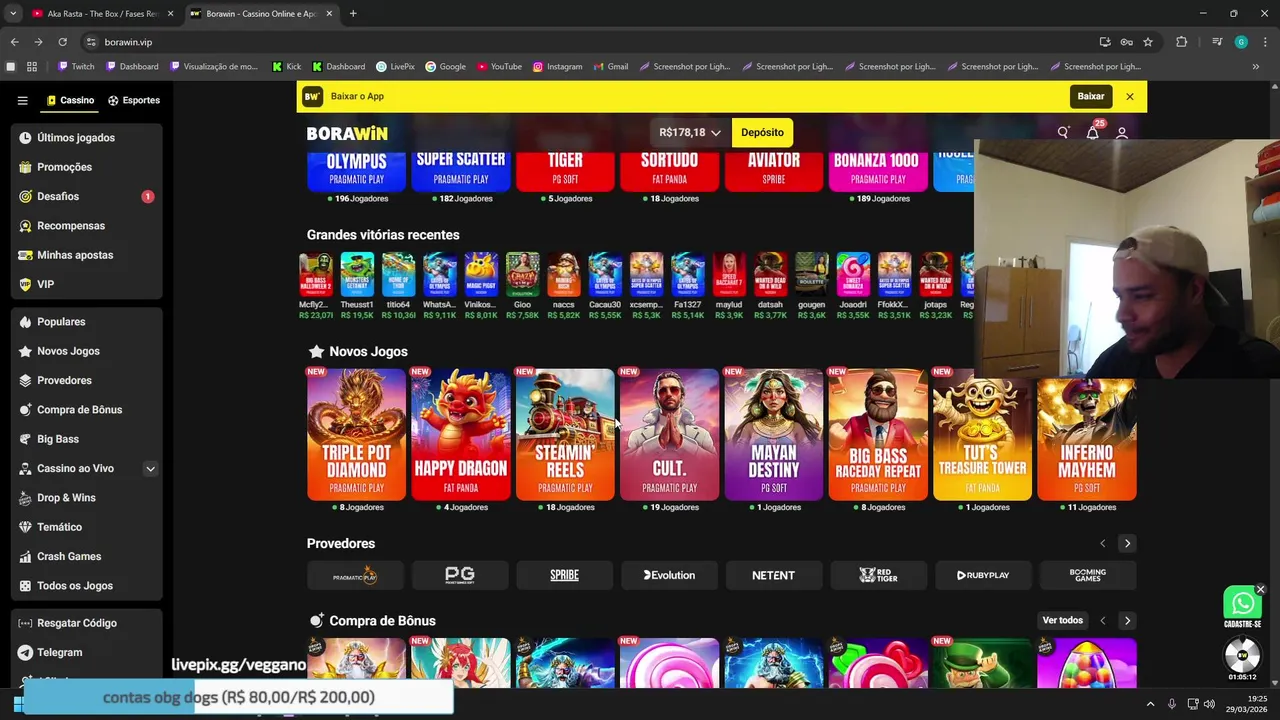Open Triple Pot Diamond game

point(356,434)
